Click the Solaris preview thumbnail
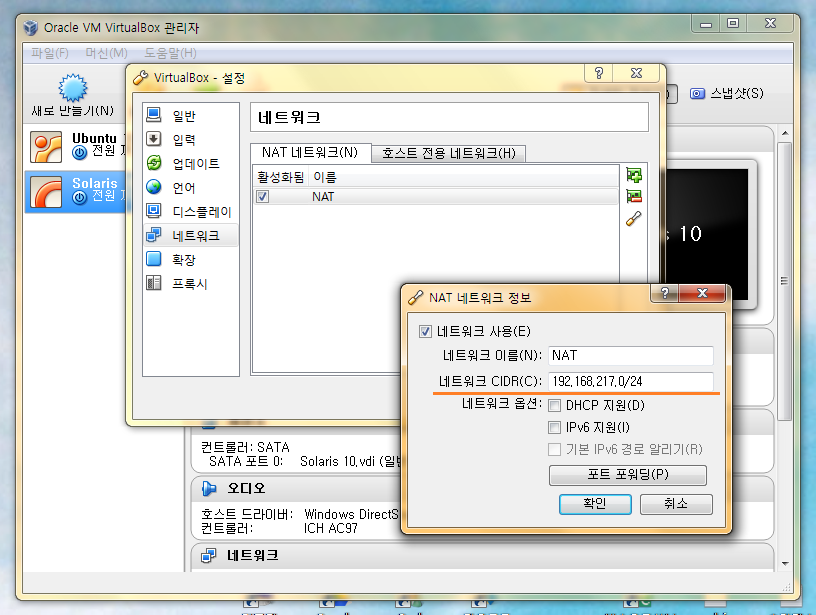This screenshot has height=615, width=816. point(707,234)
